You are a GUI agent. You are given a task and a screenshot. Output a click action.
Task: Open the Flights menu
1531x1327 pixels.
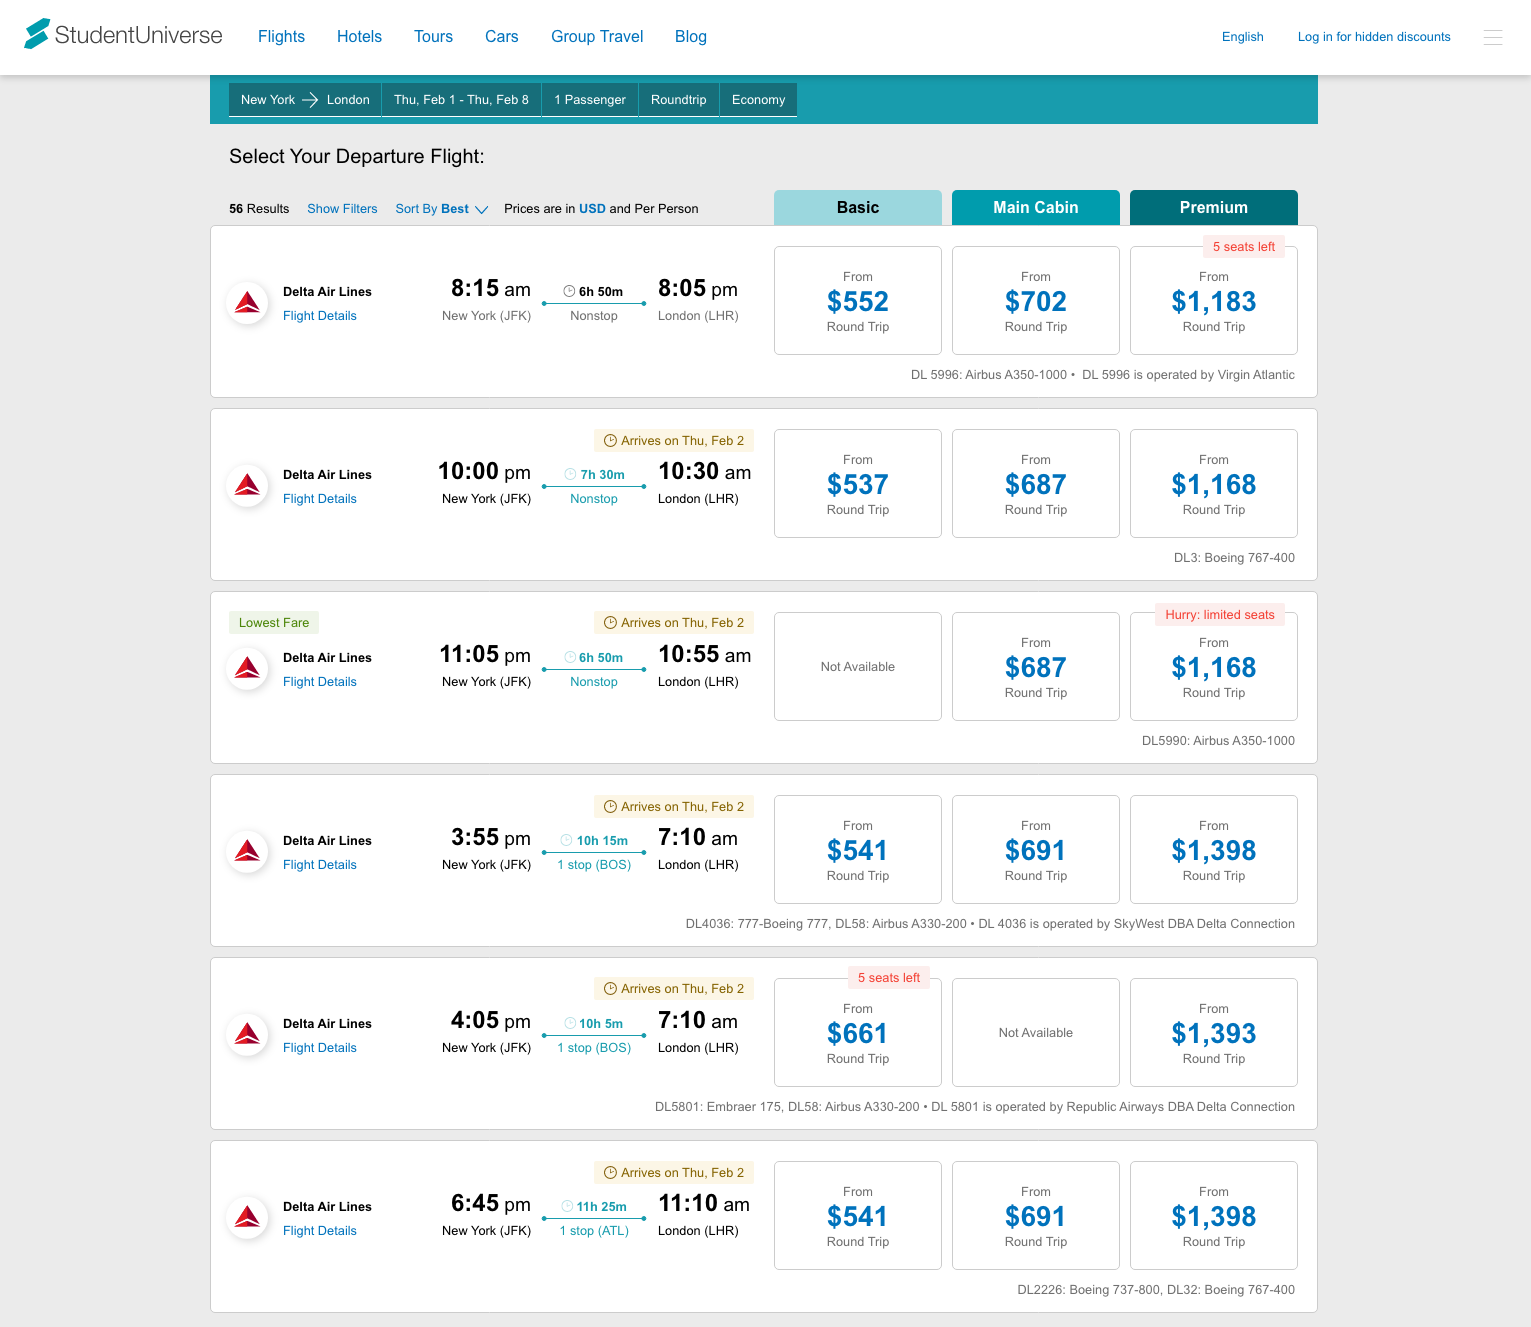click(x=281, y=37)
